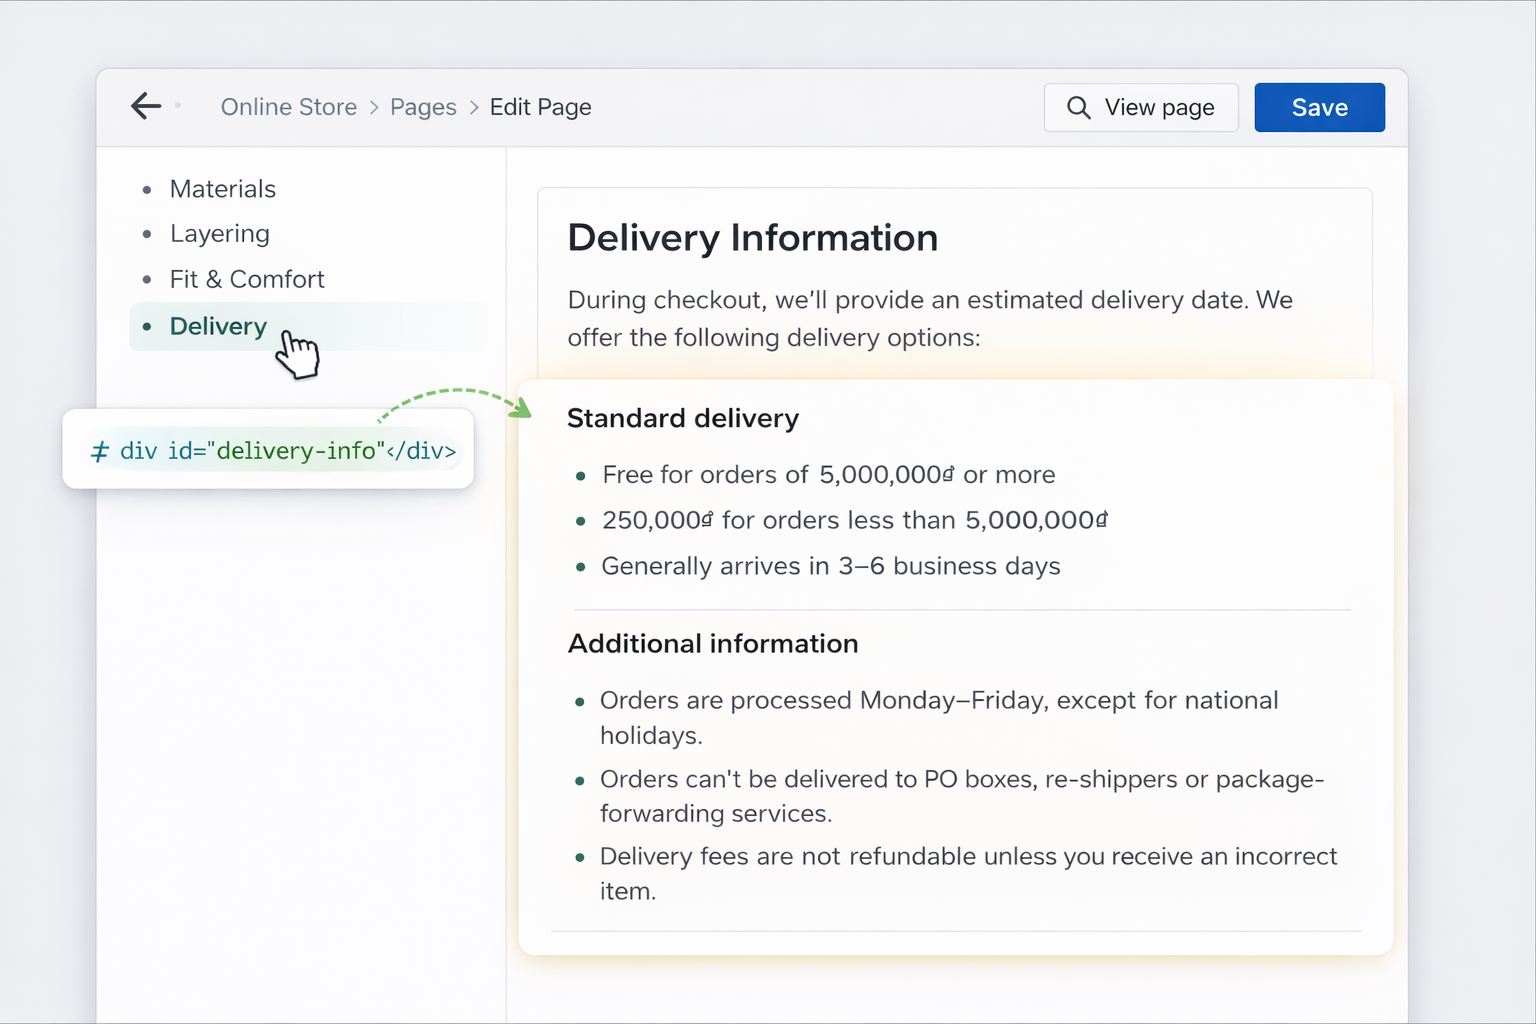Screen dimensions: 1536x1024
Task: Click the small dot beside the back arrow
Action: coord(178,106)
